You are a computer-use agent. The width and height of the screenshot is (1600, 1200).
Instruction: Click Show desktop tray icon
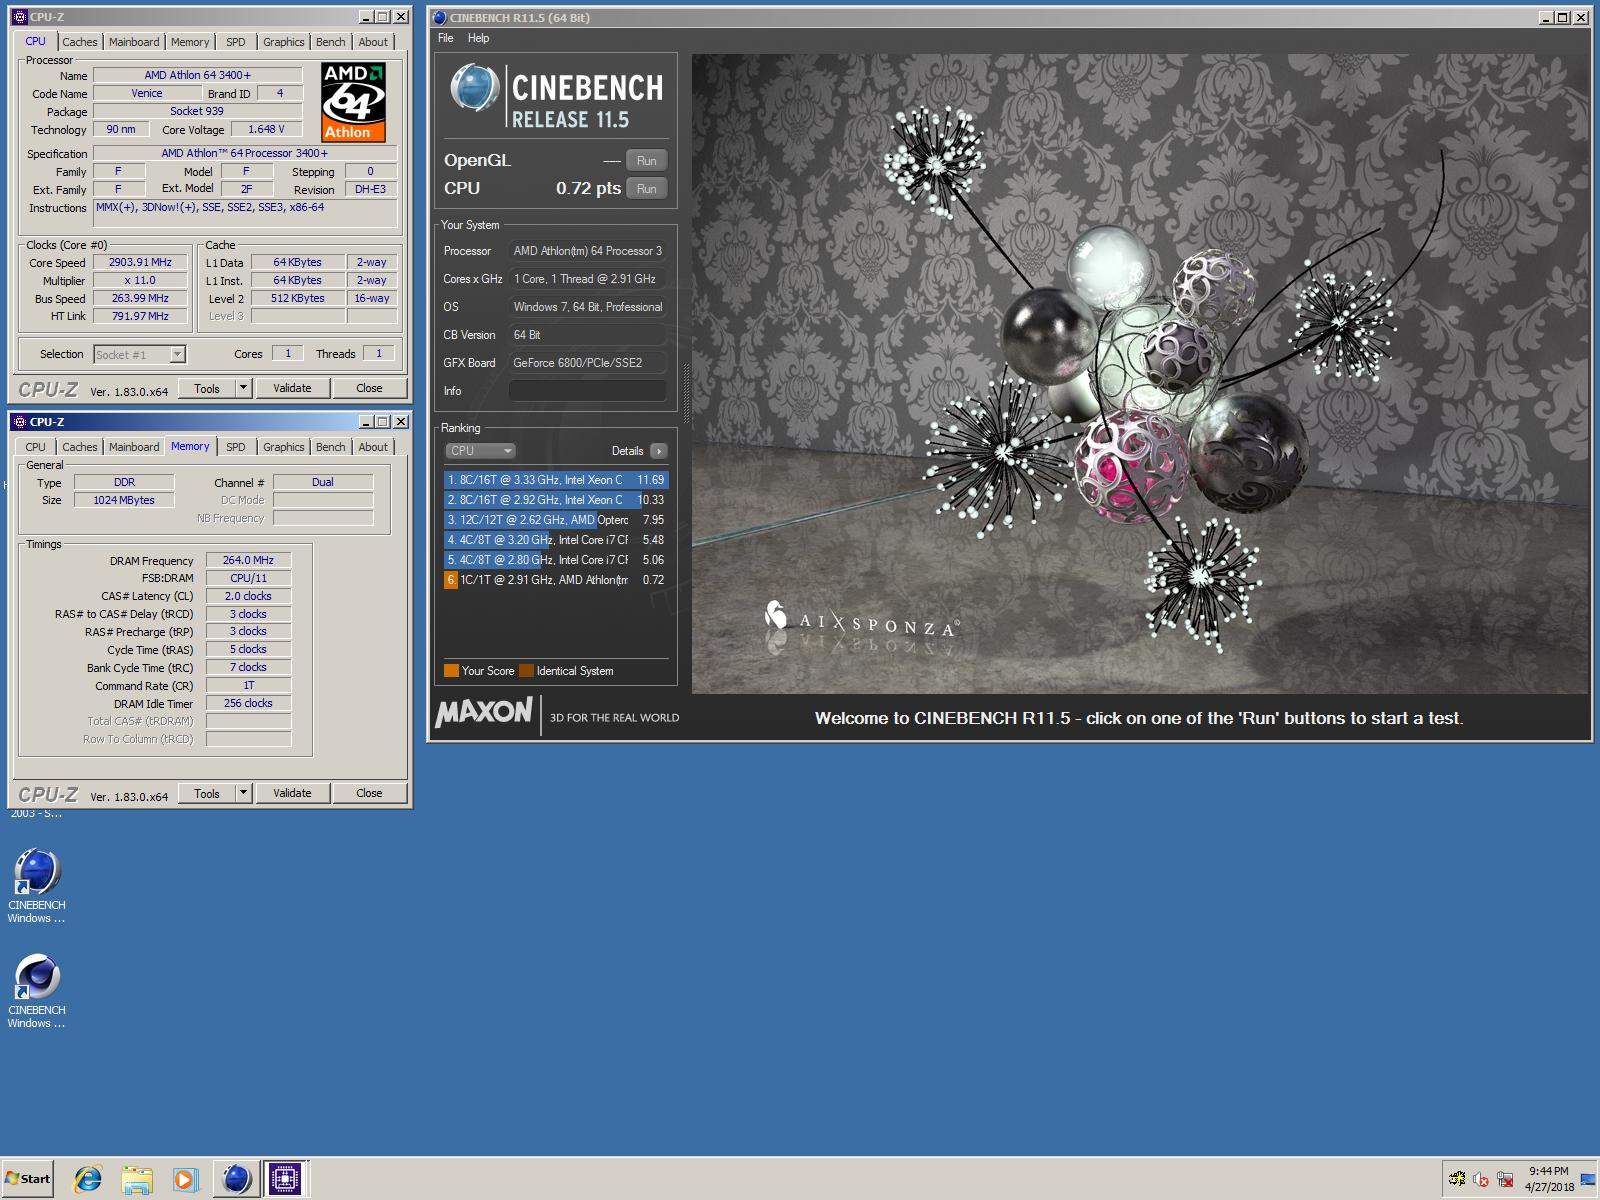coord(1588,1180)
